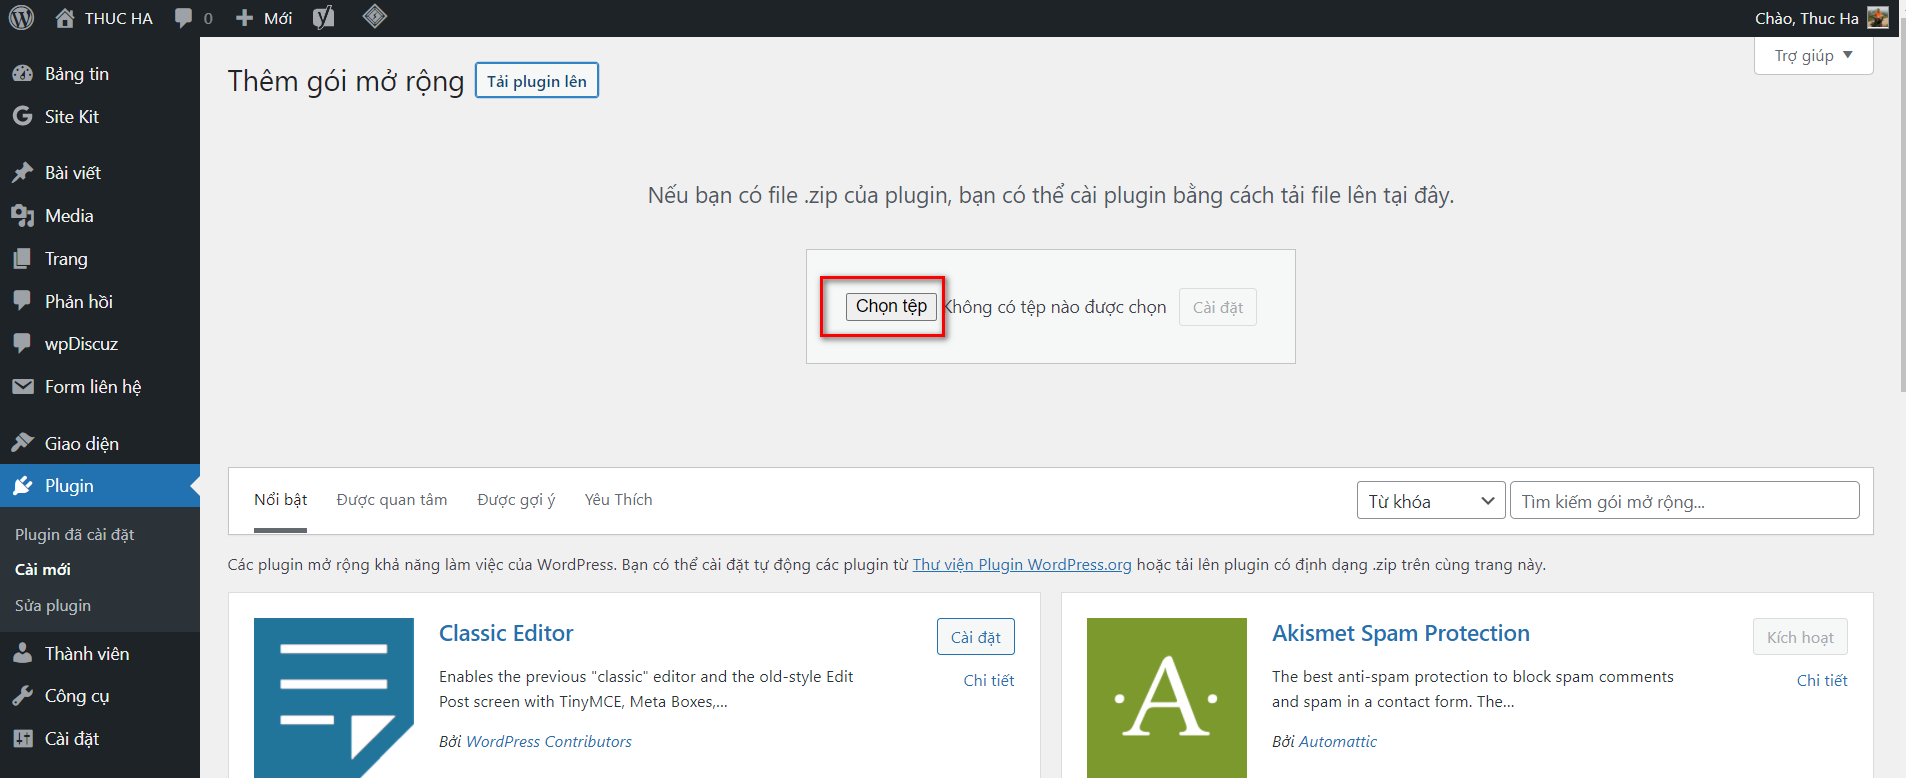Switch to the Được quan tâm tab
Viewport: 1906px width, 778px height.
(391, 500)
